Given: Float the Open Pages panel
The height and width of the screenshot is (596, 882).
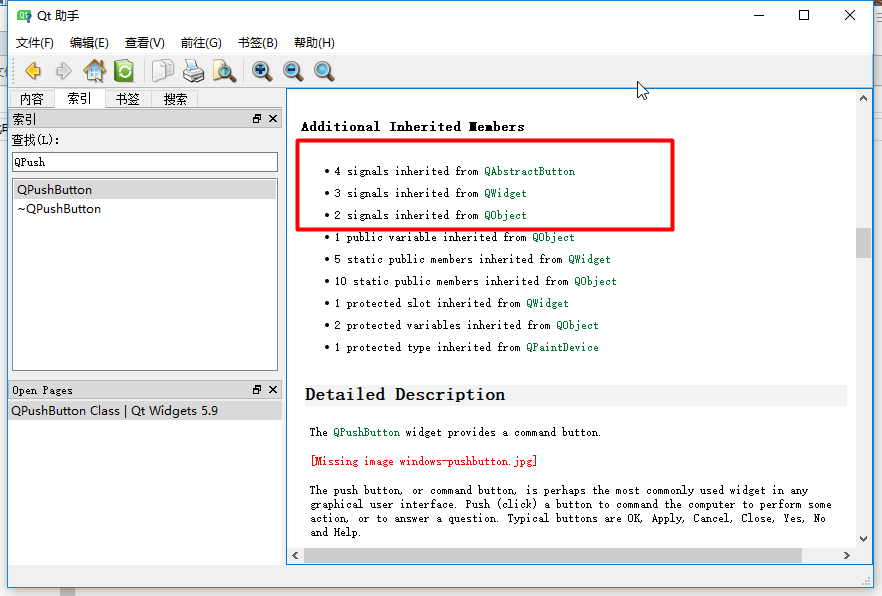Looking at the screenshot, I should point(257,390).
